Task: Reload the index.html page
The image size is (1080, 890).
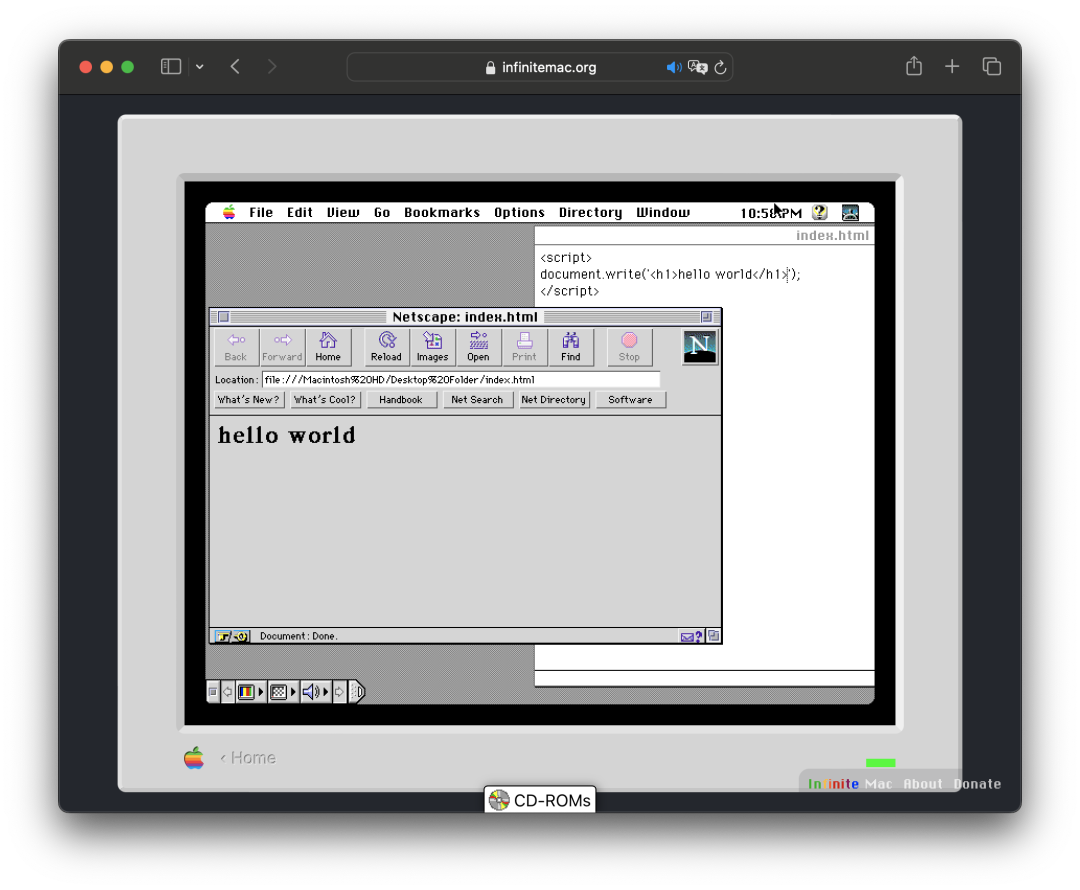Action: tap(386, 346)
